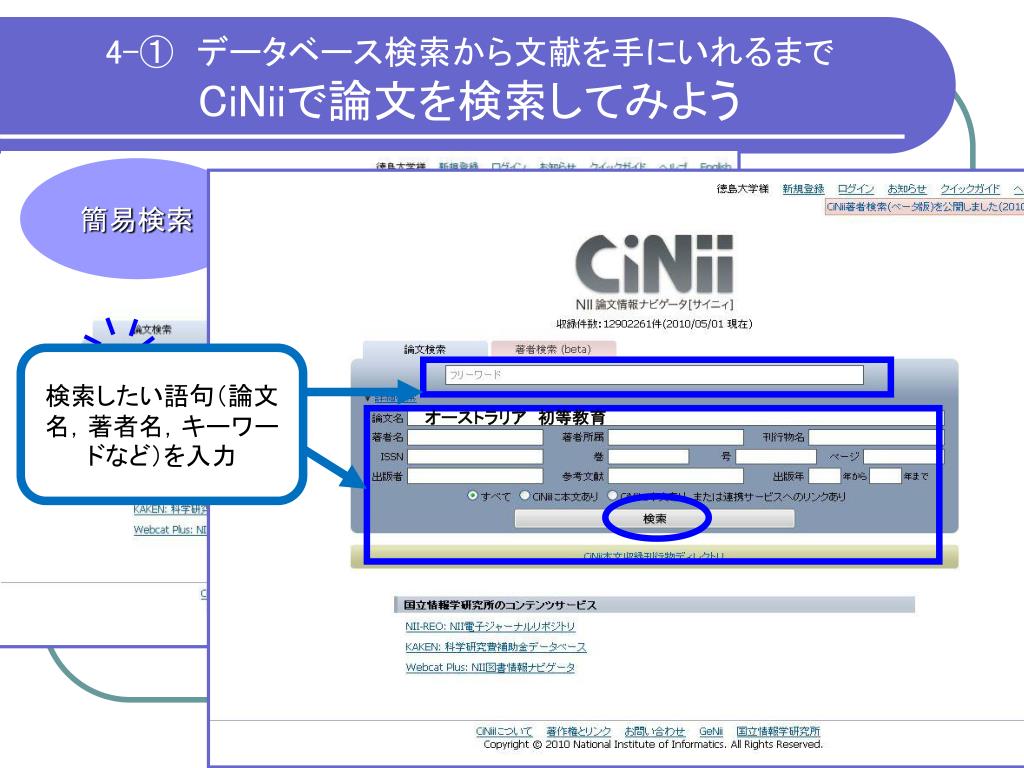1024x768 pixels.
Task: Click the 徳島大学様 text in front window
Action: coord(743,189)
